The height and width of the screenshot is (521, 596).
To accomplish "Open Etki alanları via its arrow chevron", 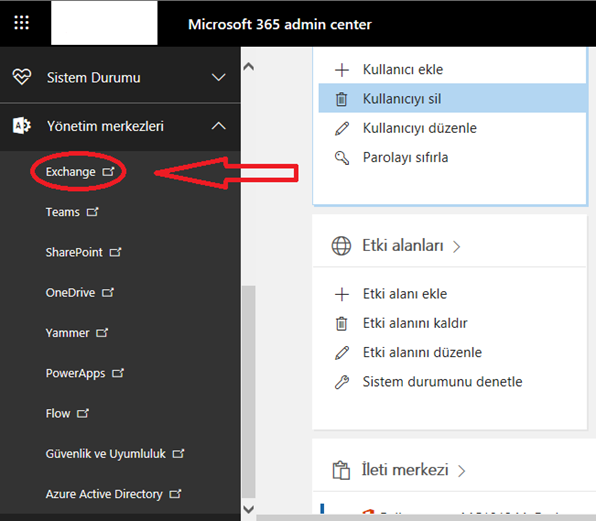I will tap(457, 247).
